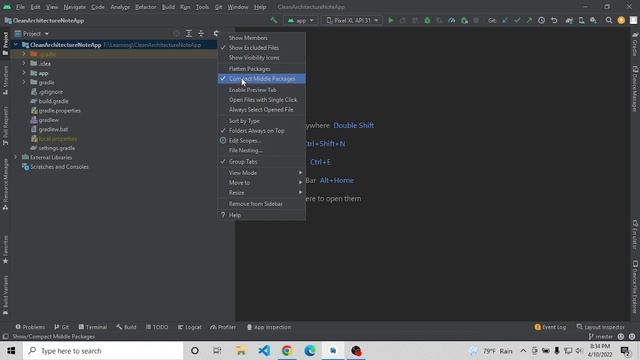Expand the app module folder
The image size is (640, 360).
coord(24,73)
